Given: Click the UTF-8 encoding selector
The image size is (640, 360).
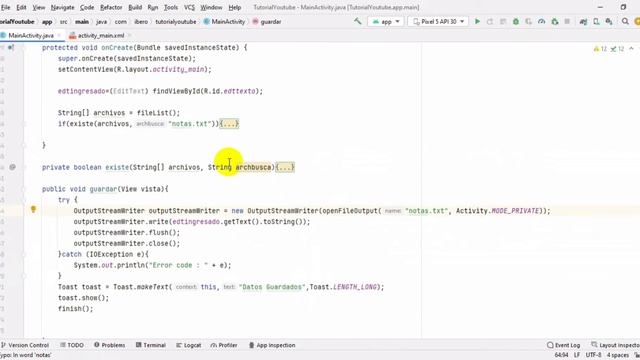Looking at the screenshot, I should click(x=593, y=355).
